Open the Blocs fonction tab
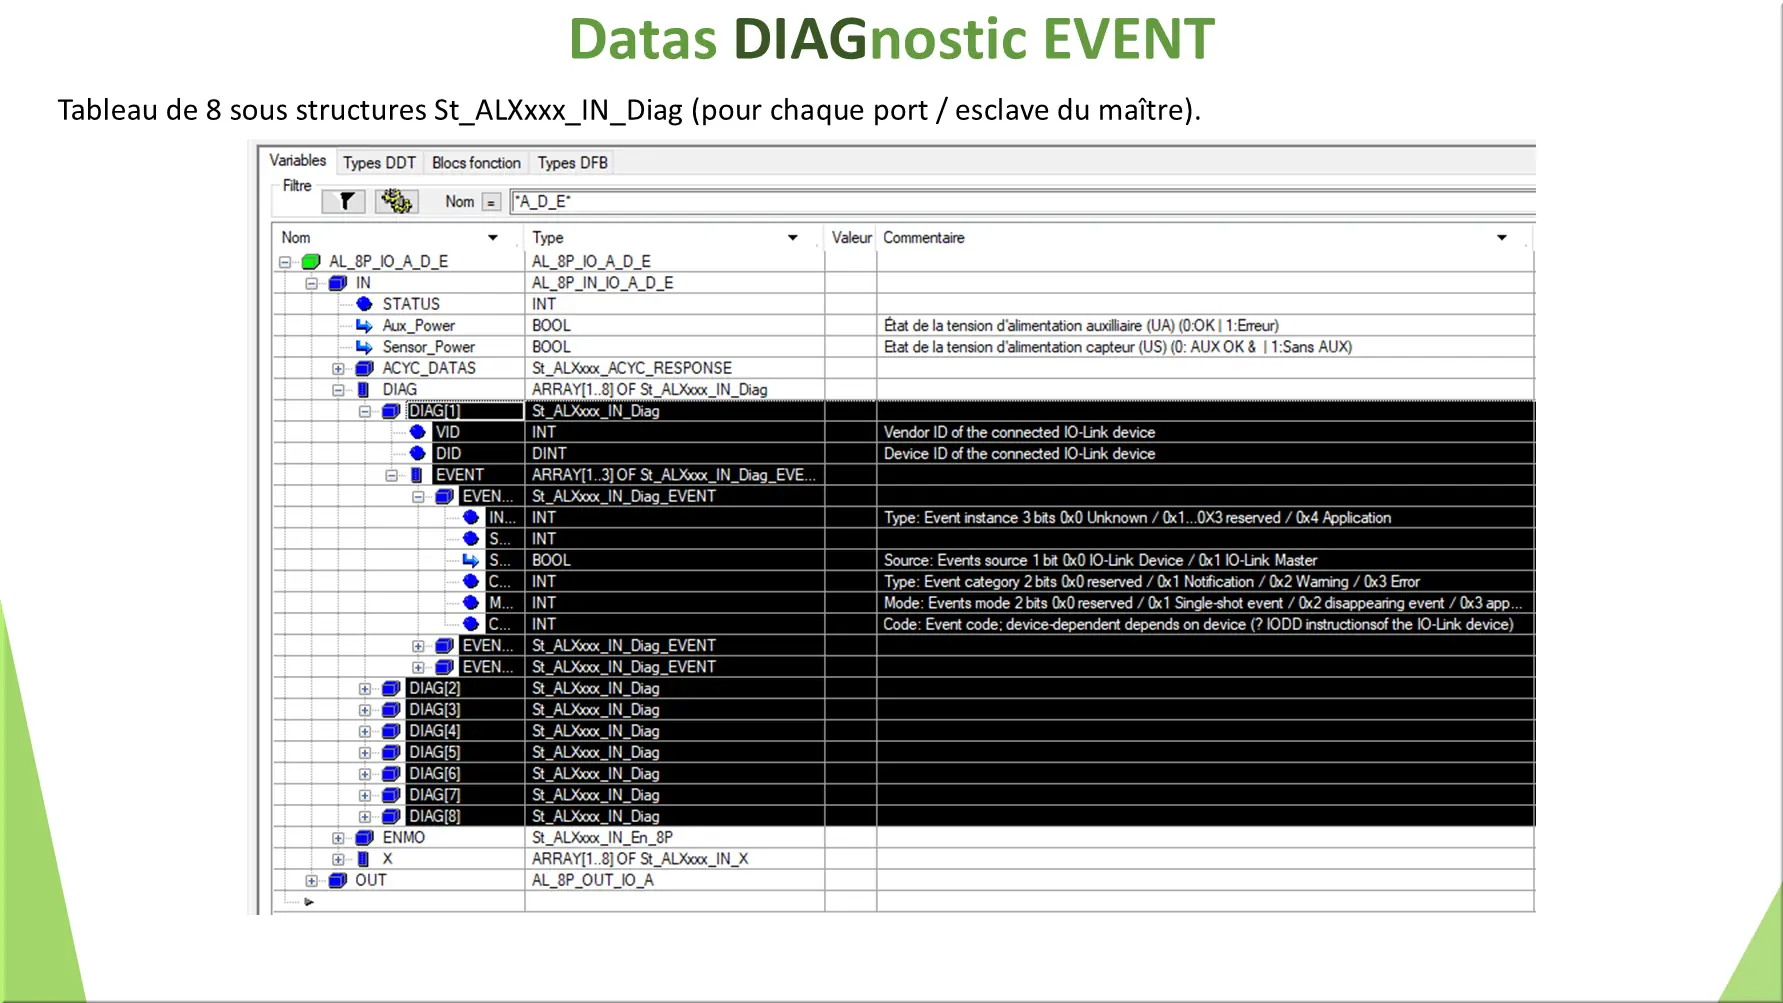The width and height of the screenshot is (1783, 1003). pos(476,163)
